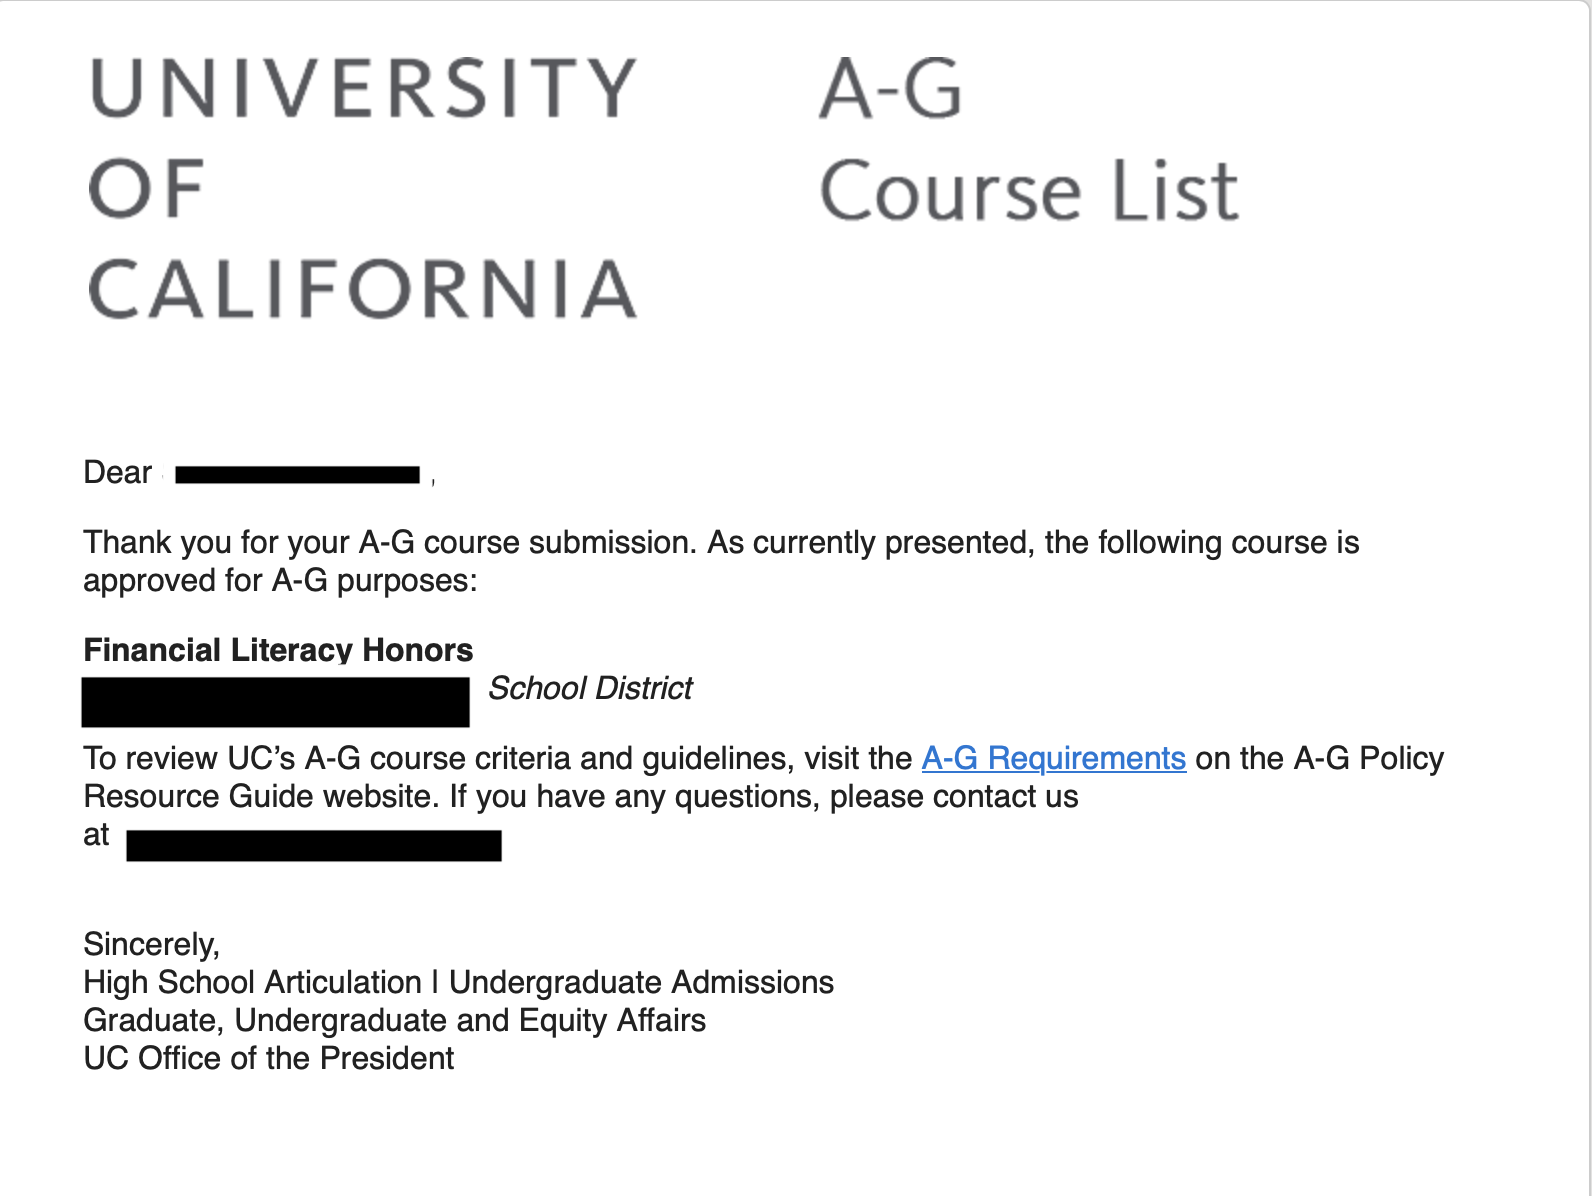Click the 'approved for A-G purposes:' line
Viewport: 1592px width, 1196px height.
tap(280, 581)
